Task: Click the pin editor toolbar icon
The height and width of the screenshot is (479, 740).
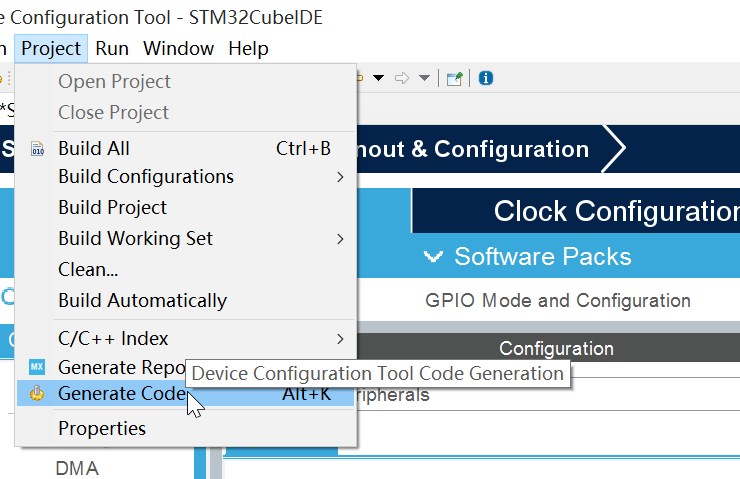Action: 454,78
